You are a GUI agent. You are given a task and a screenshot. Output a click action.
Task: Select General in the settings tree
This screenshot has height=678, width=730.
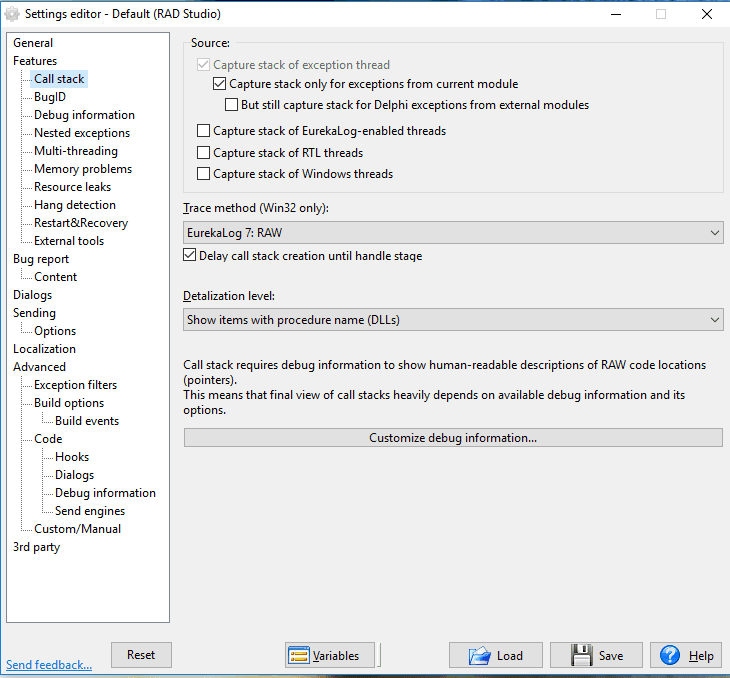(x=33, y=43)
